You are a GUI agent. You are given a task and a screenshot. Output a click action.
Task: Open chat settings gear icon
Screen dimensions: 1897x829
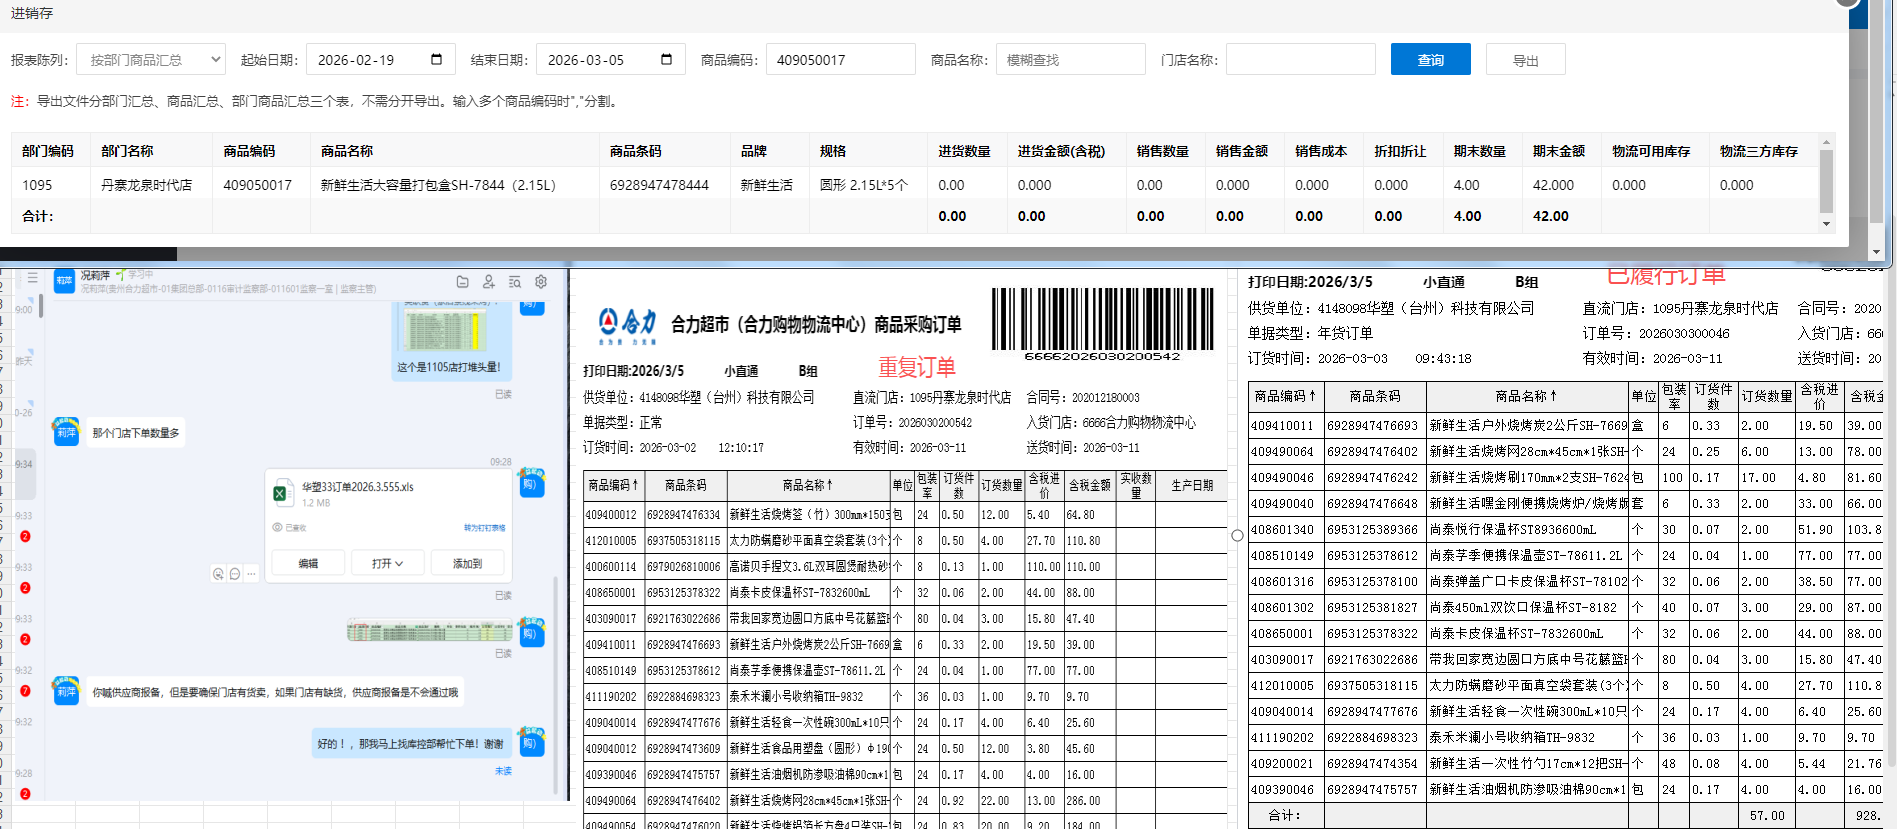(541, 282)
